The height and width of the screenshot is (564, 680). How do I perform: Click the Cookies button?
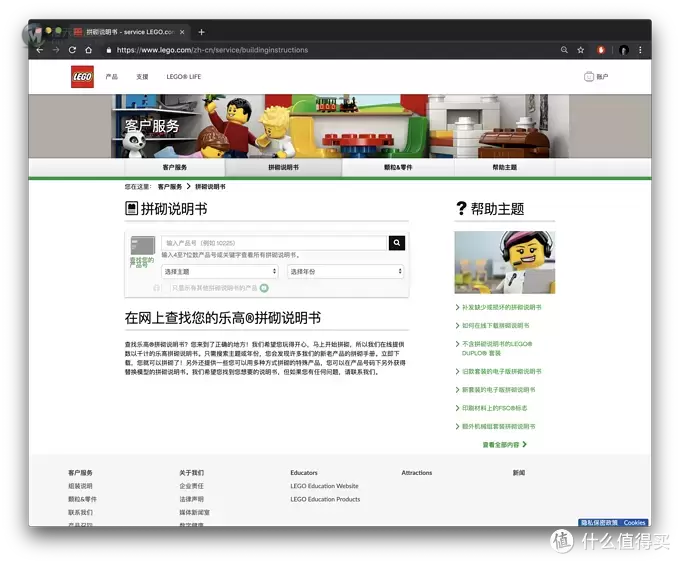pyautogui.click(x=634, y=522)
